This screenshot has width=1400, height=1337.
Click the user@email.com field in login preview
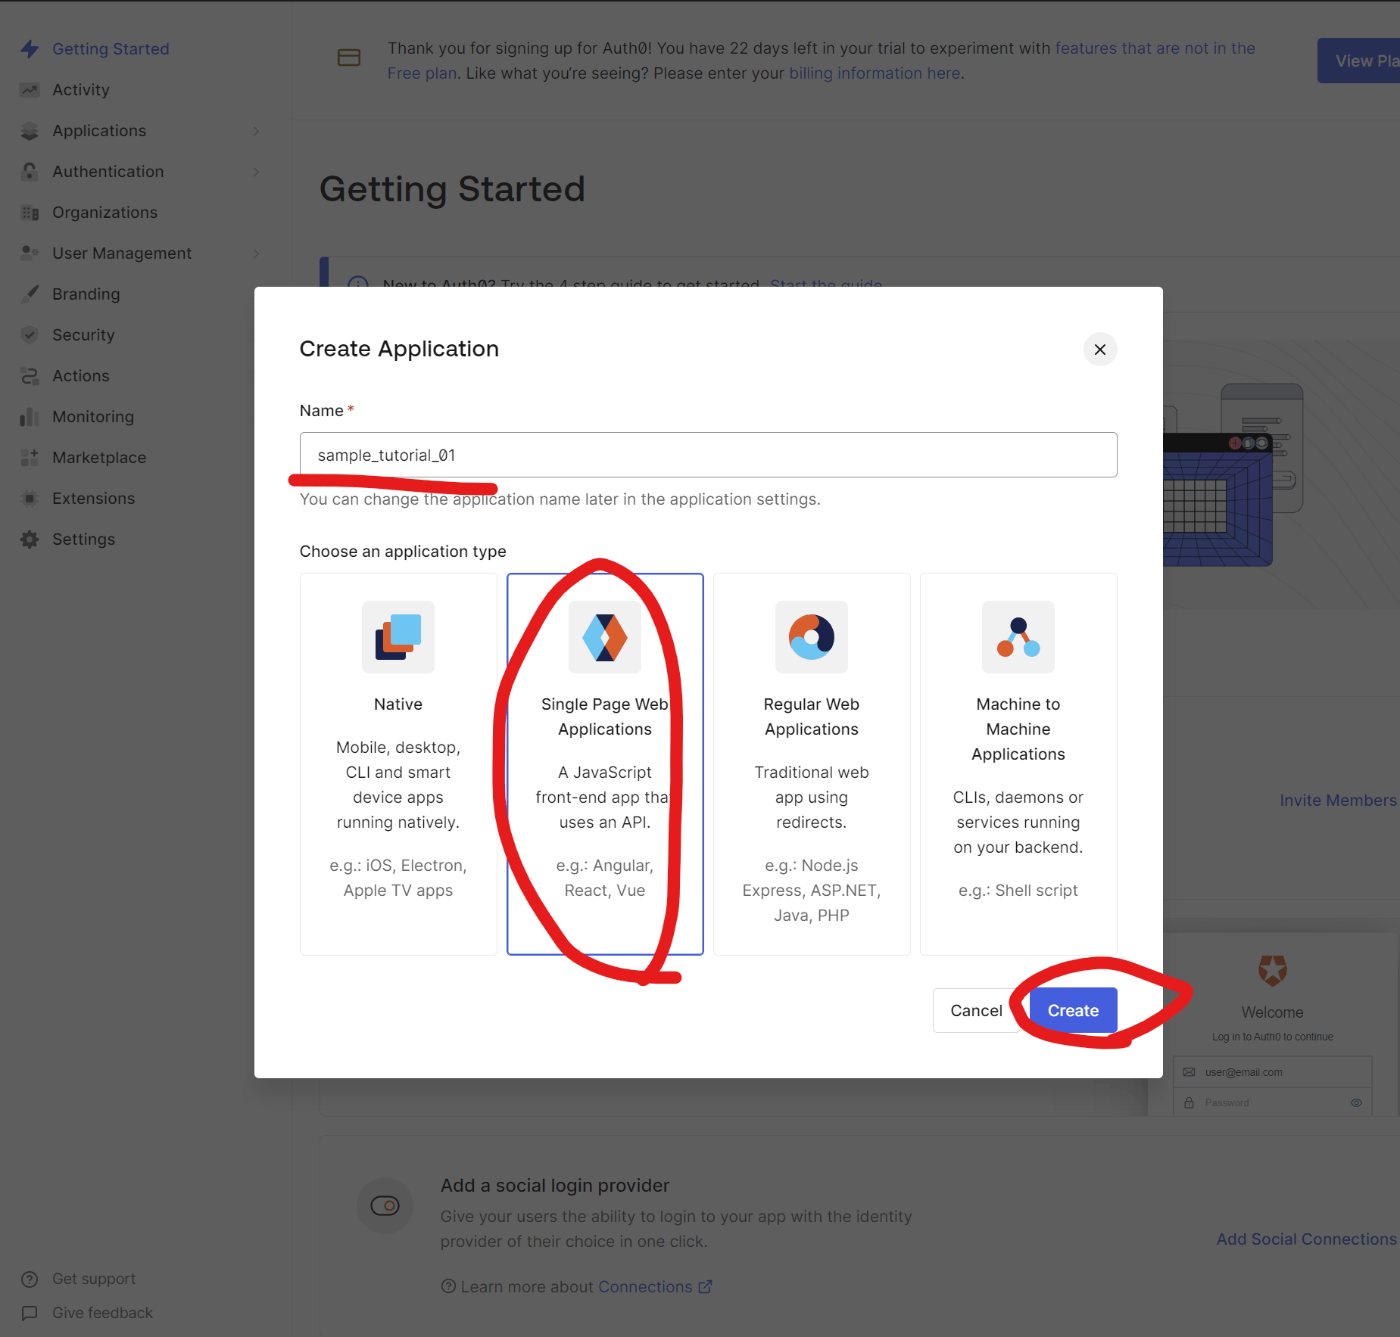pos(1272,1072)
